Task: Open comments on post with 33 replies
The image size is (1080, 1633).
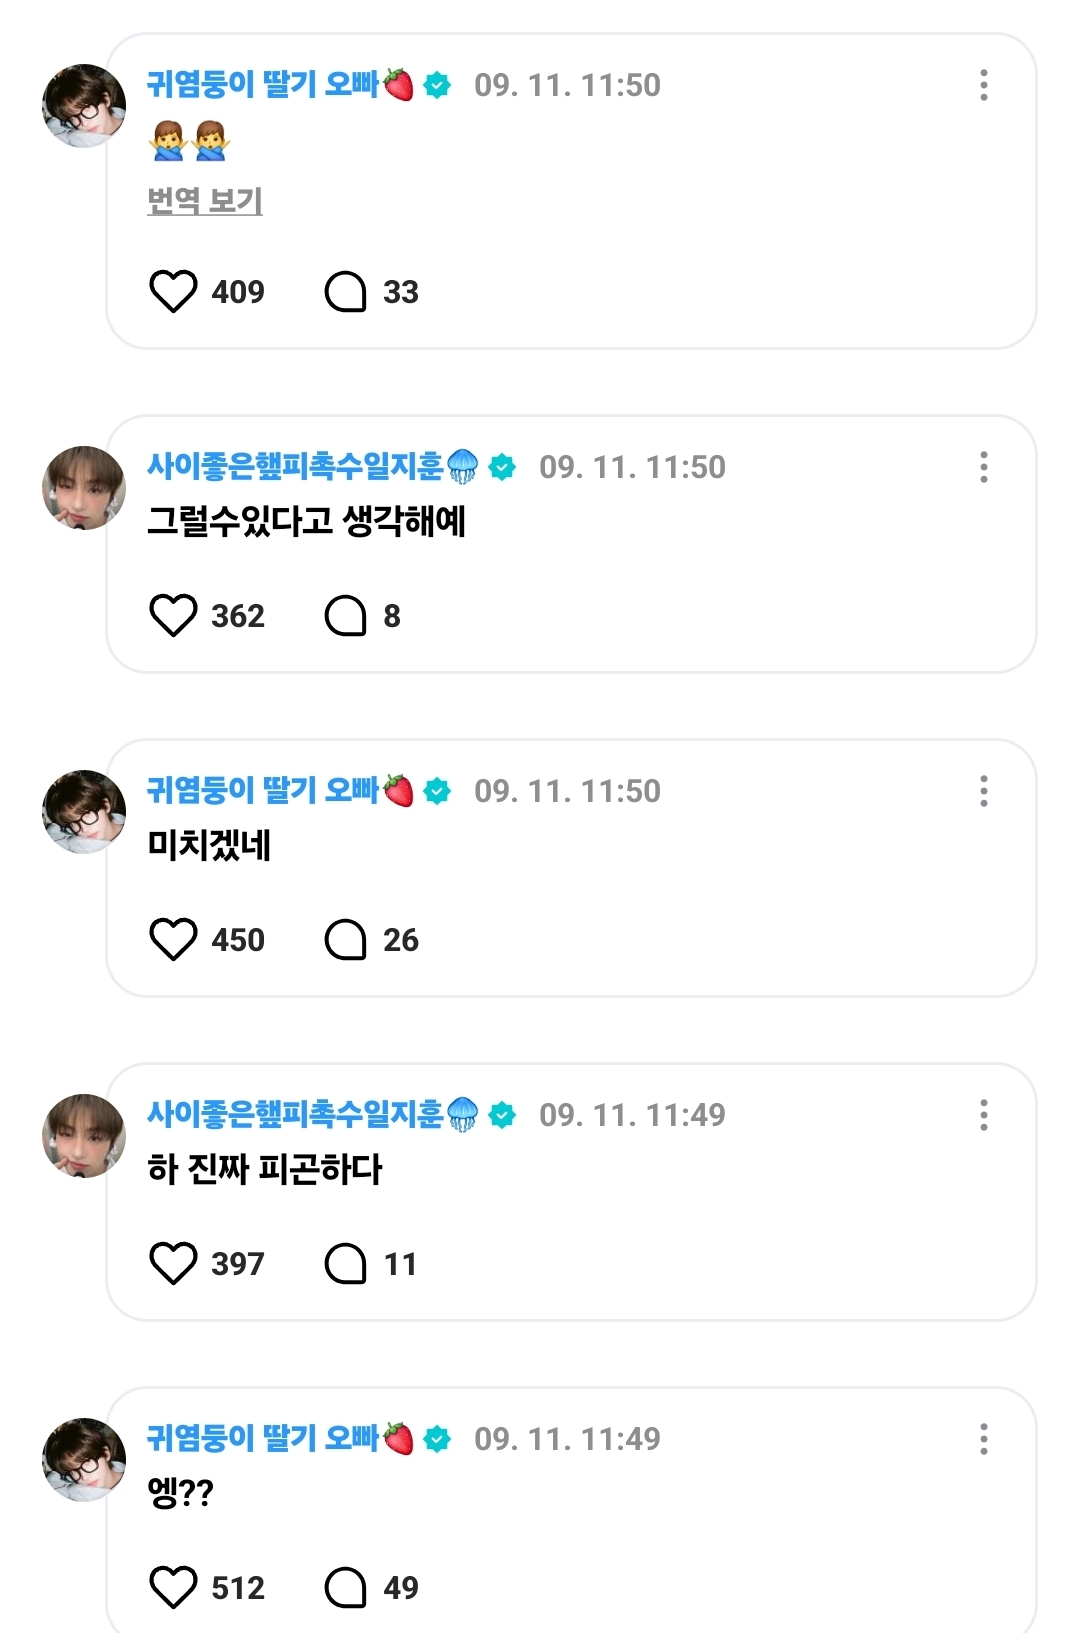Action: 346,292
